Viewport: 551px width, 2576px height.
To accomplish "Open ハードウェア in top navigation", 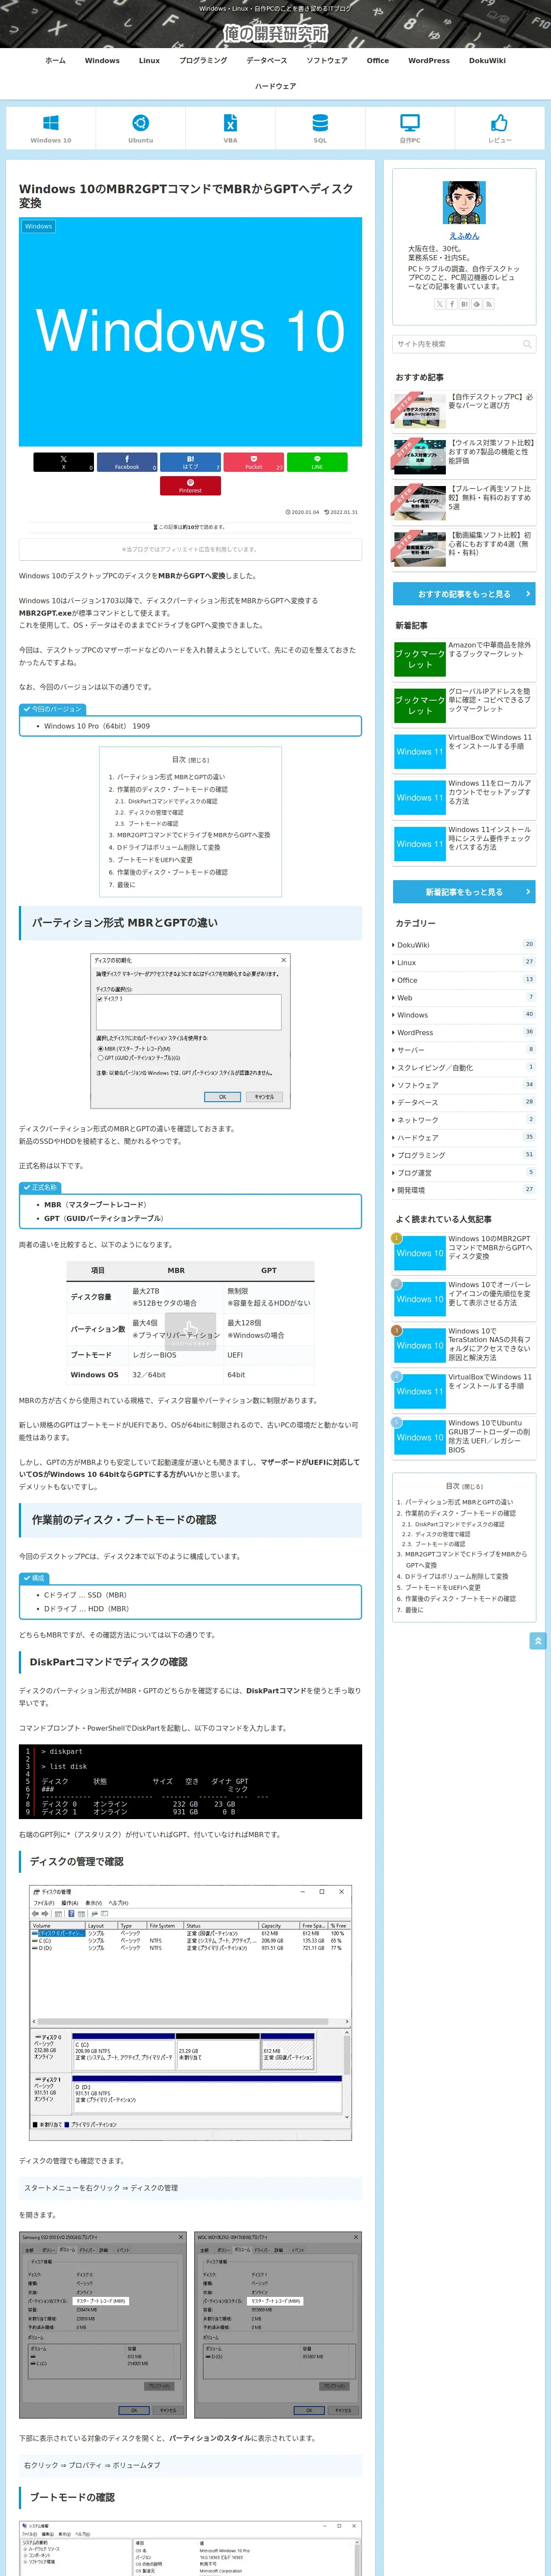I will coord(275,86).
